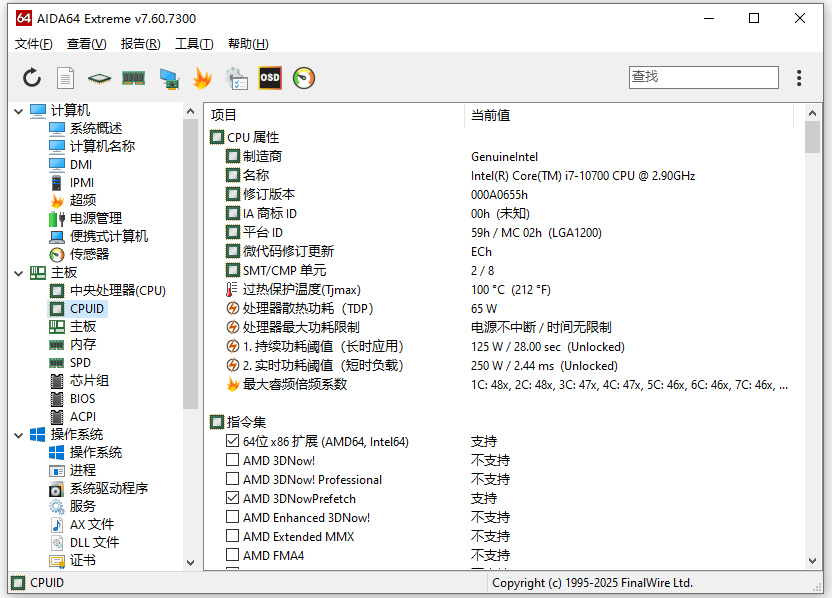832x598 pixels.
Task: Collapse the 主板 tree branch
Action: click(18, 272)
